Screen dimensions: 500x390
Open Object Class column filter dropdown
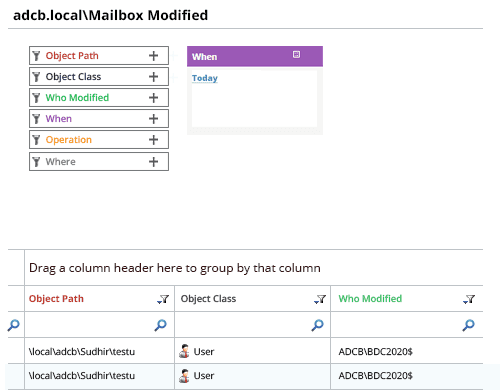320,299
